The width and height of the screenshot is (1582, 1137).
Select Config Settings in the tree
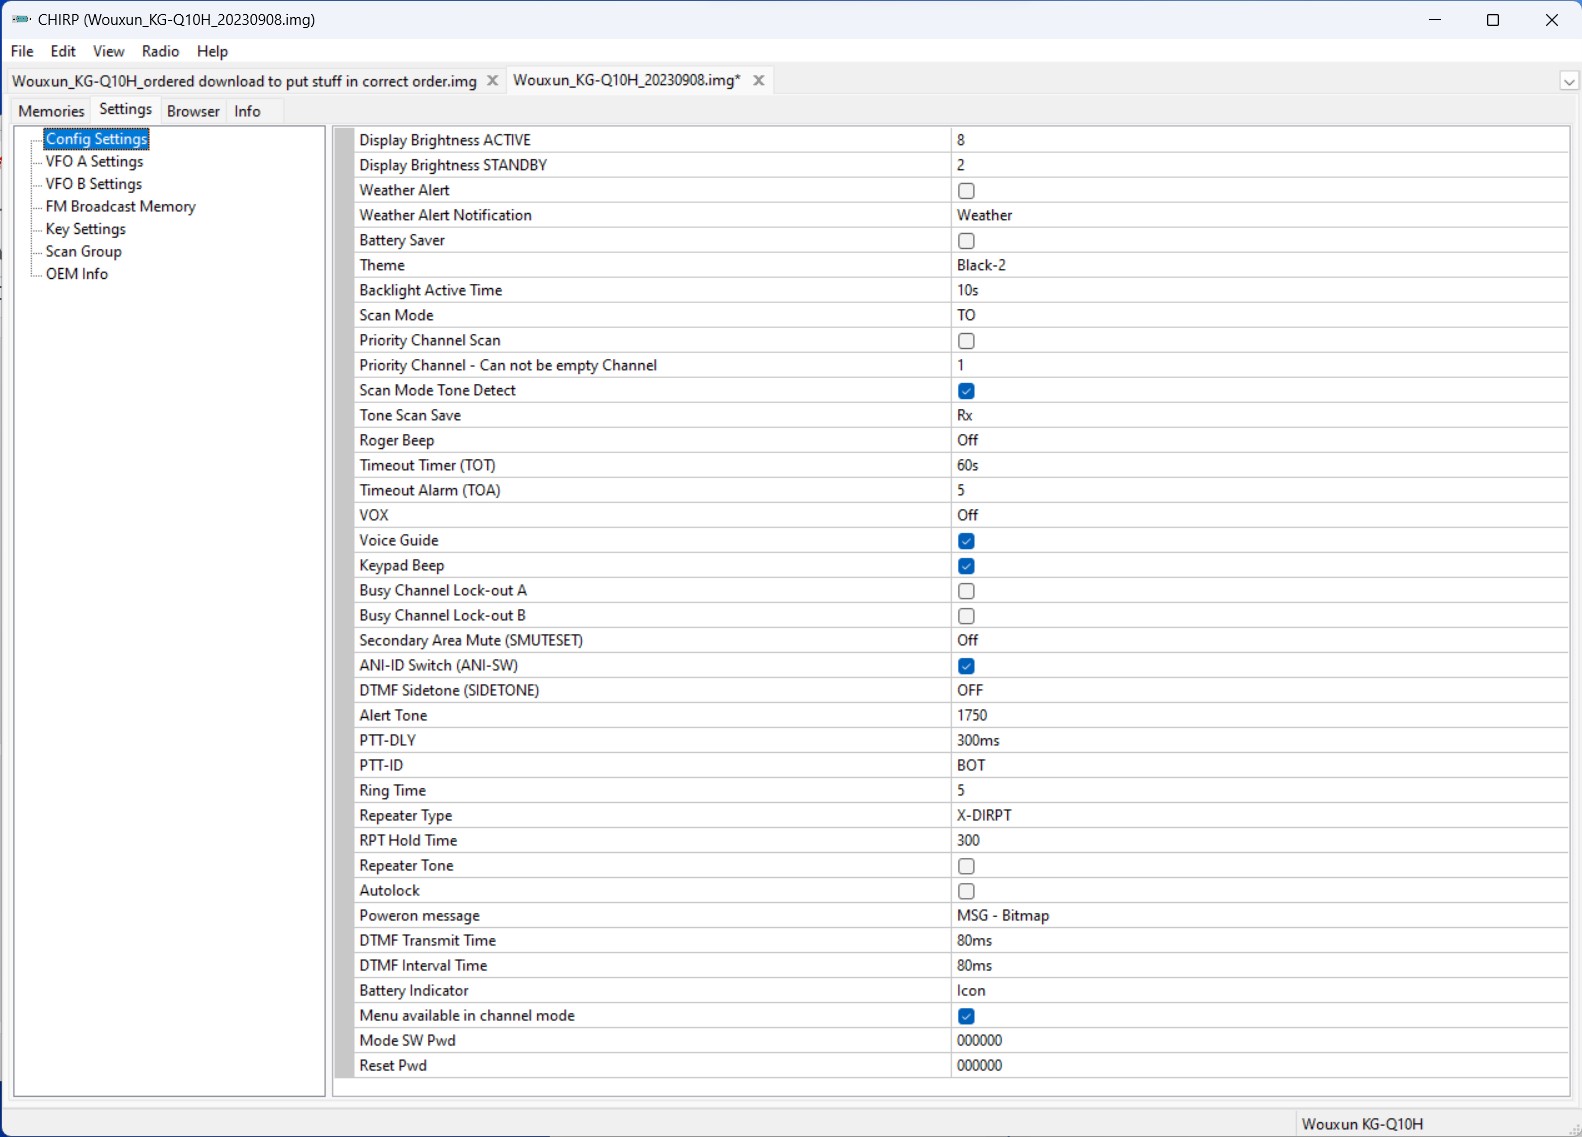(96, 139)
